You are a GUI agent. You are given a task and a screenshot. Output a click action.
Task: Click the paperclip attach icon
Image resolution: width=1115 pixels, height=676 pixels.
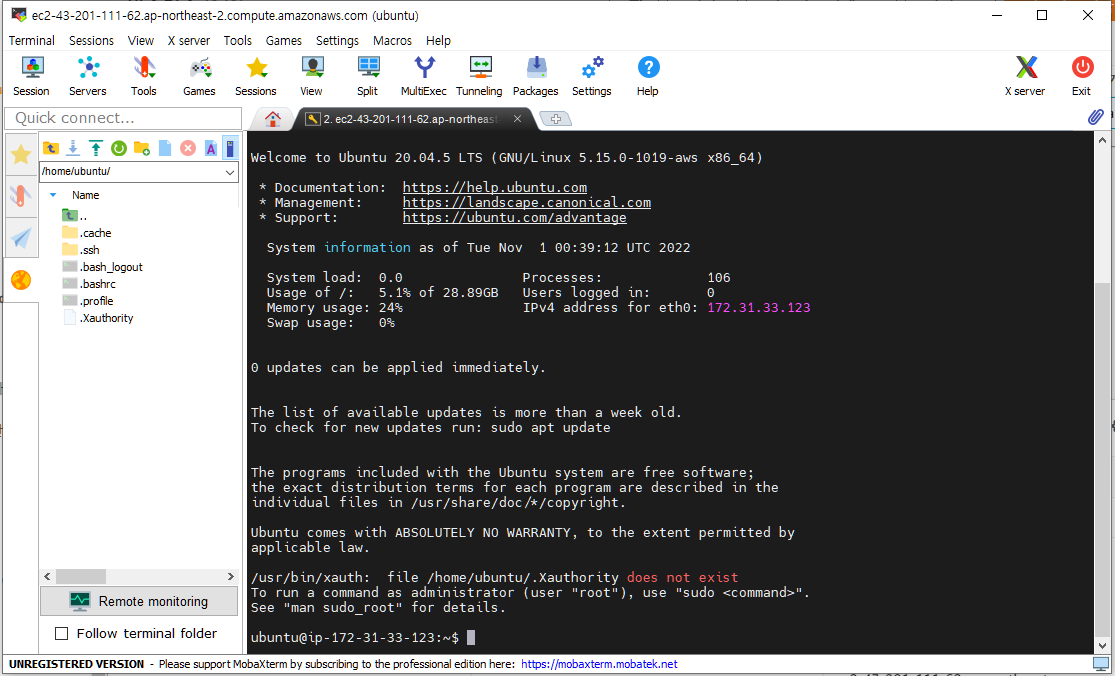click(x=1096, y=117)
